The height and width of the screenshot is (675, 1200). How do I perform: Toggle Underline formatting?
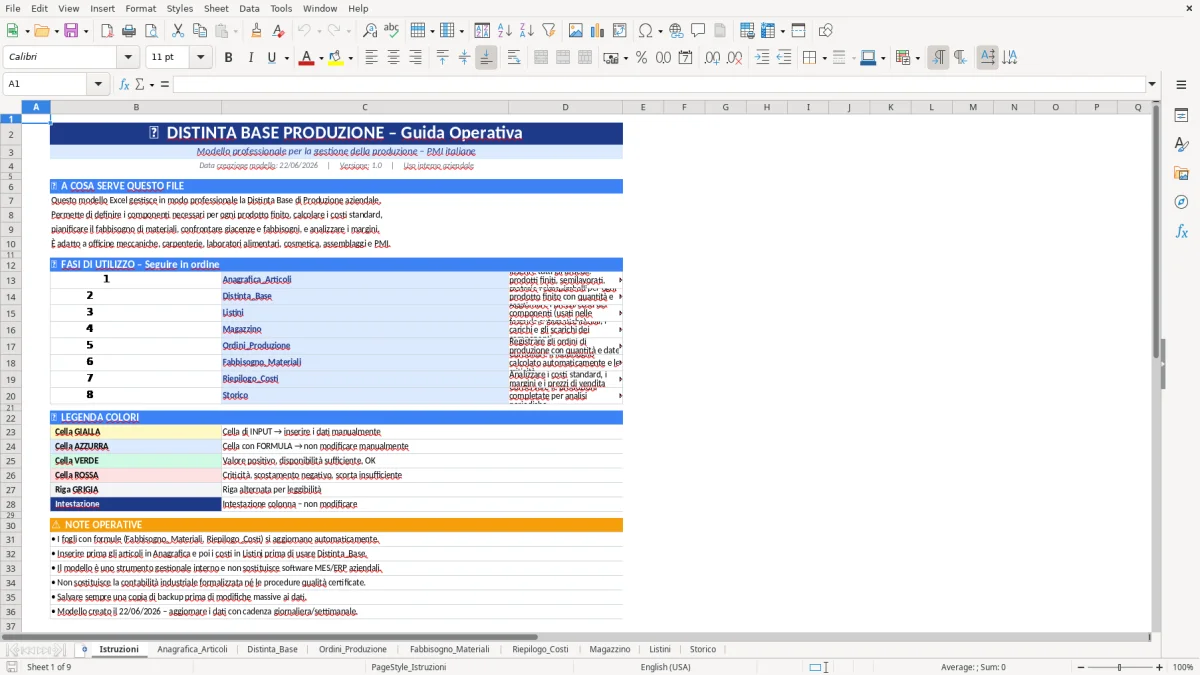271,58
